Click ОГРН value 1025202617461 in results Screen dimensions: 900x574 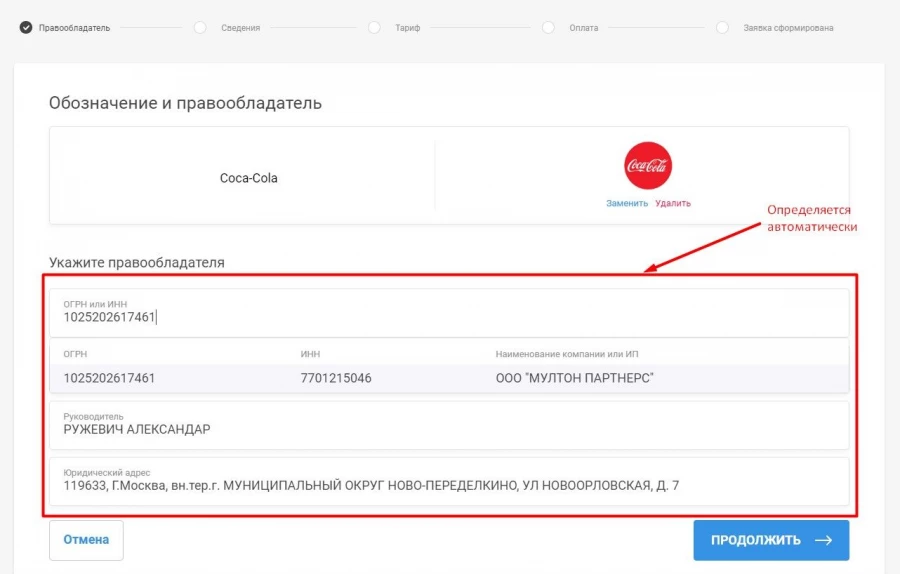109,378
